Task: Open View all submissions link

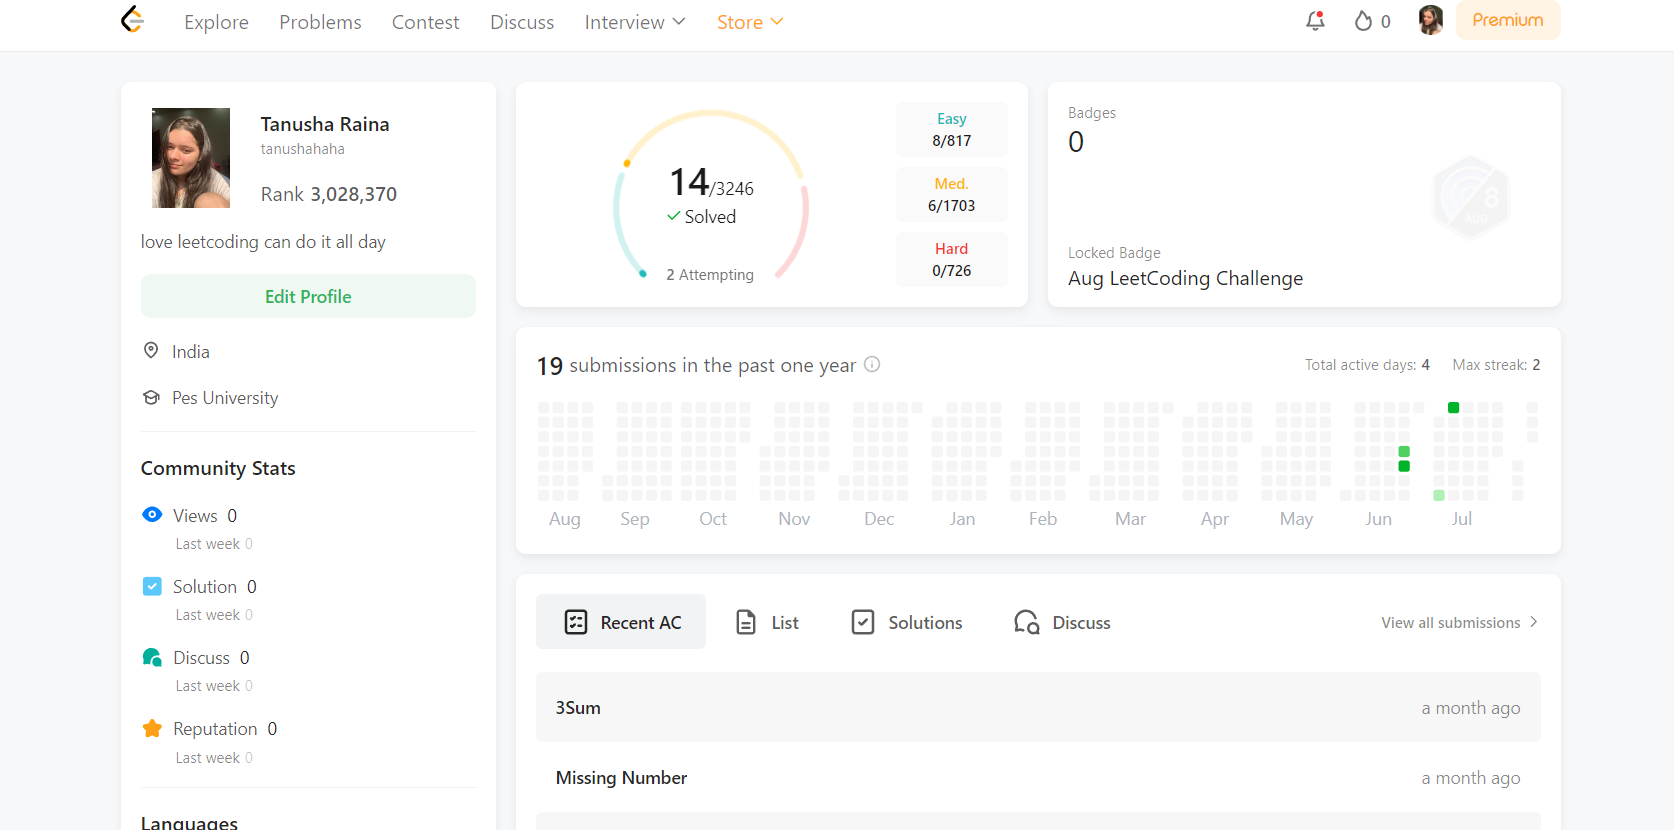Action: coord(1460,622)
